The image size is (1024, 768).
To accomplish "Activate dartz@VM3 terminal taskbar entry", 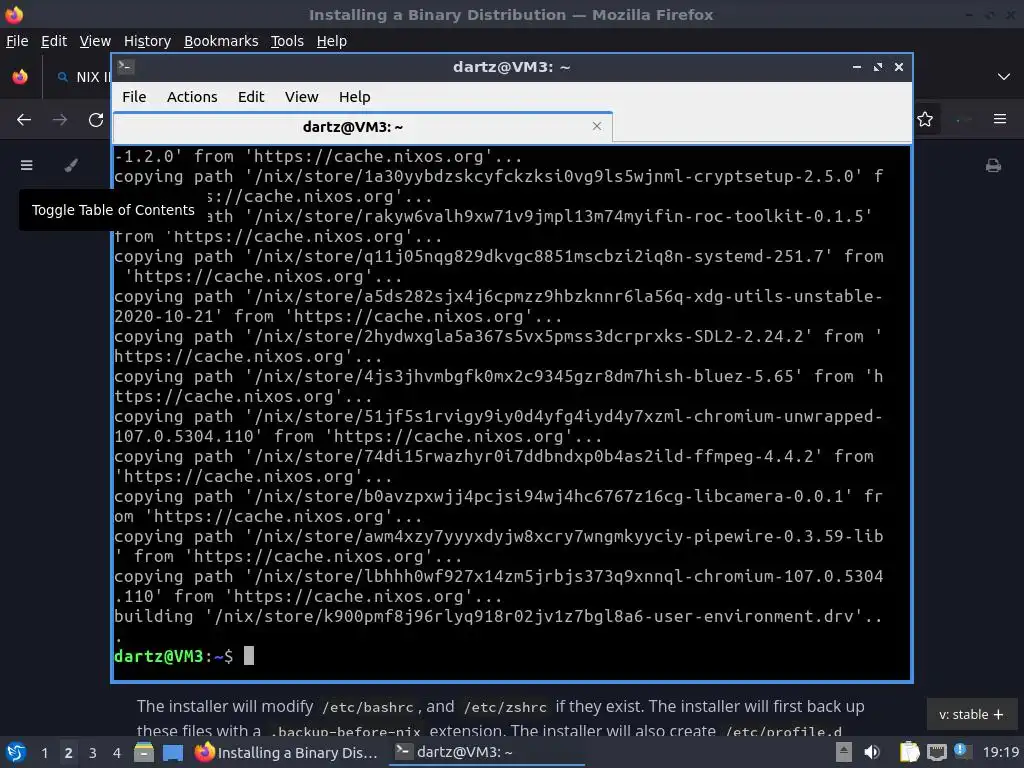I will point(487,752).
